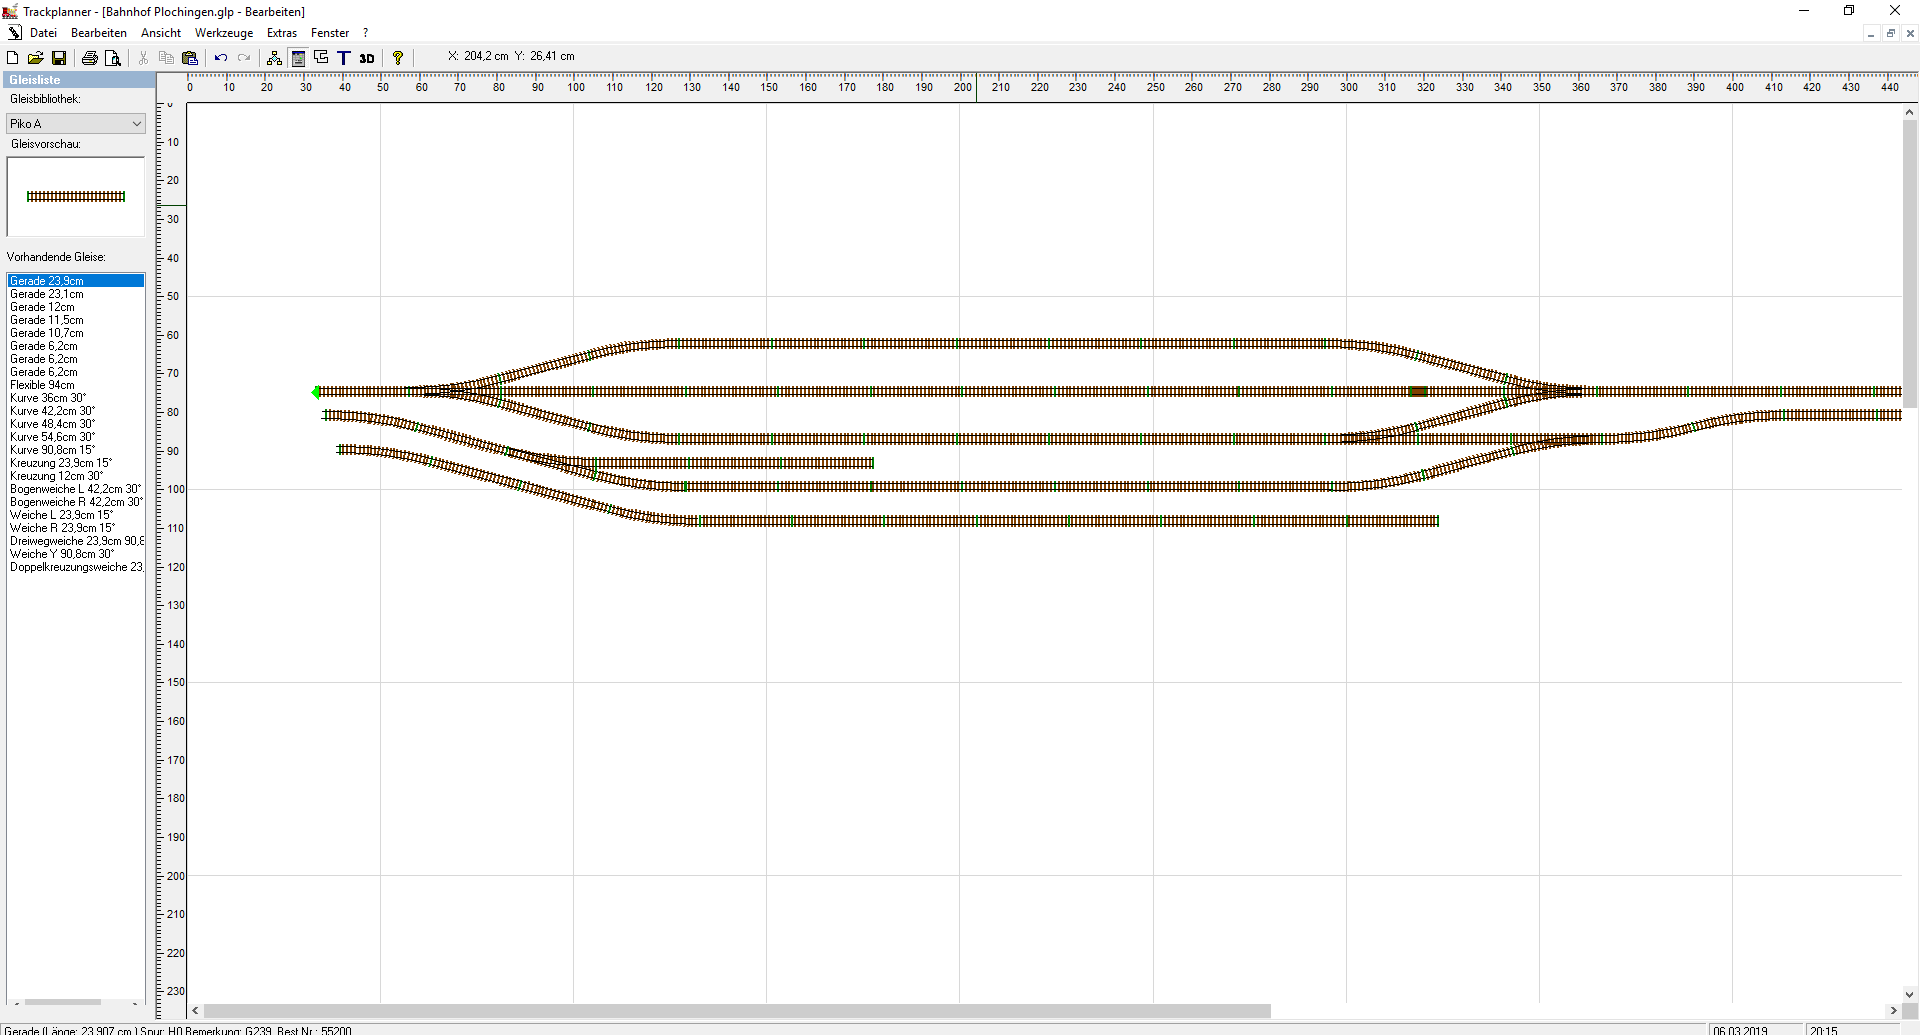
Task: Click the green track end marker
Action: 316,392
